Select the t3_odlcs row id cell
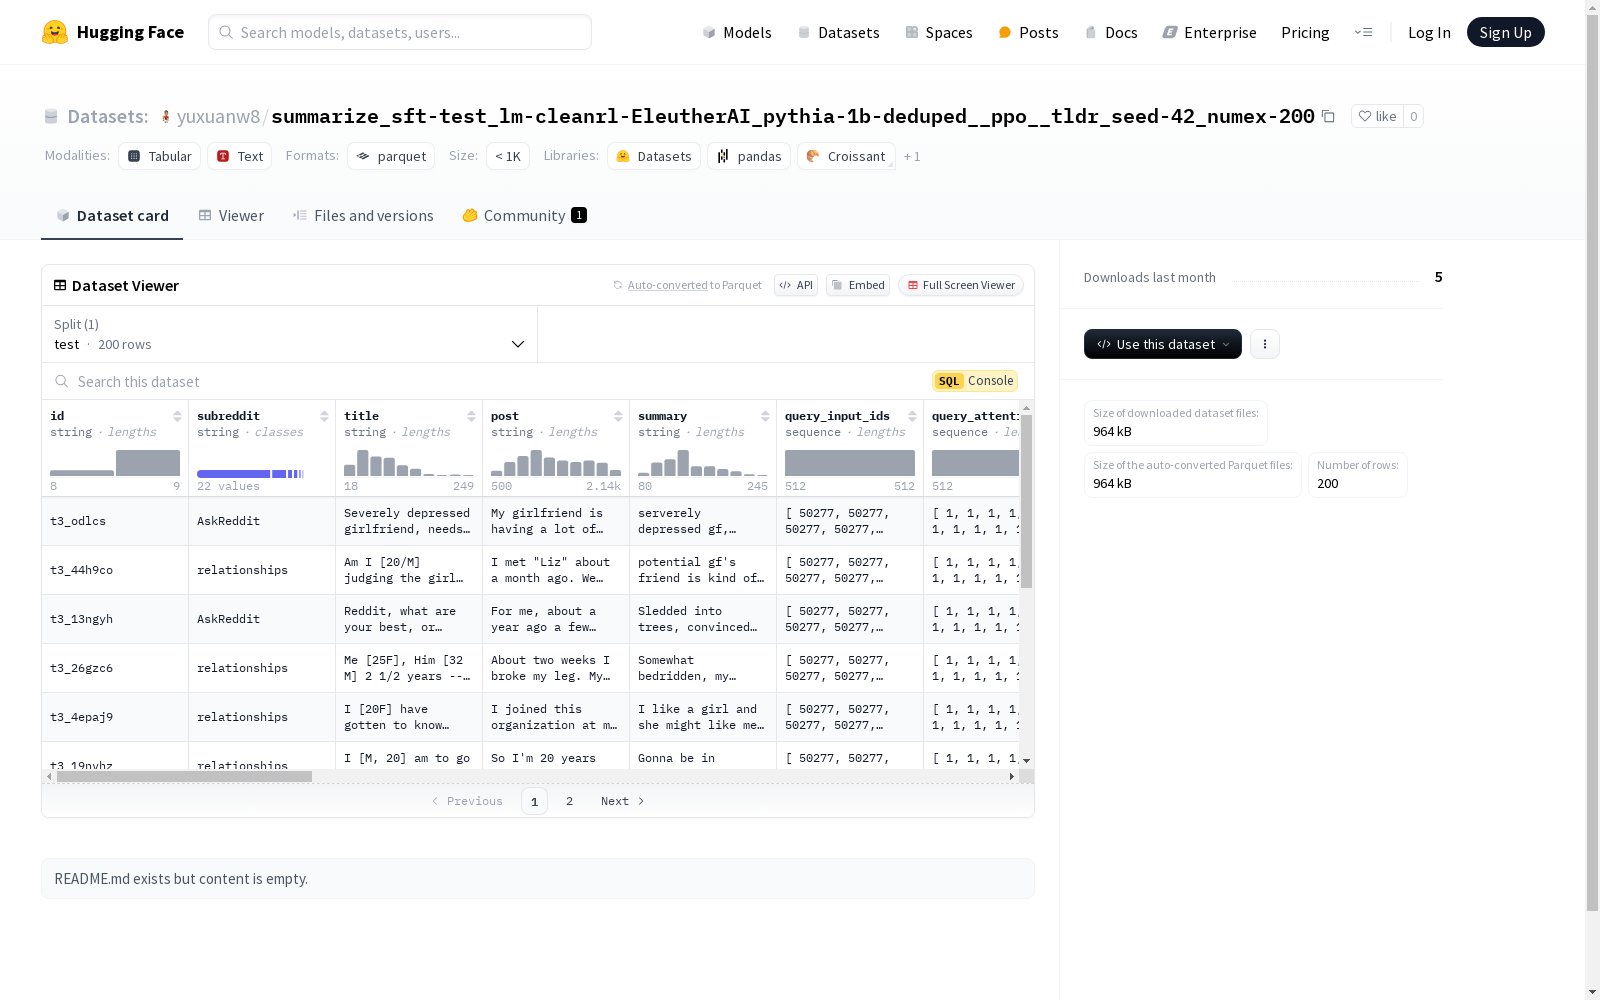Viewport: 1600px width, 1000px height. pos(115,521)
